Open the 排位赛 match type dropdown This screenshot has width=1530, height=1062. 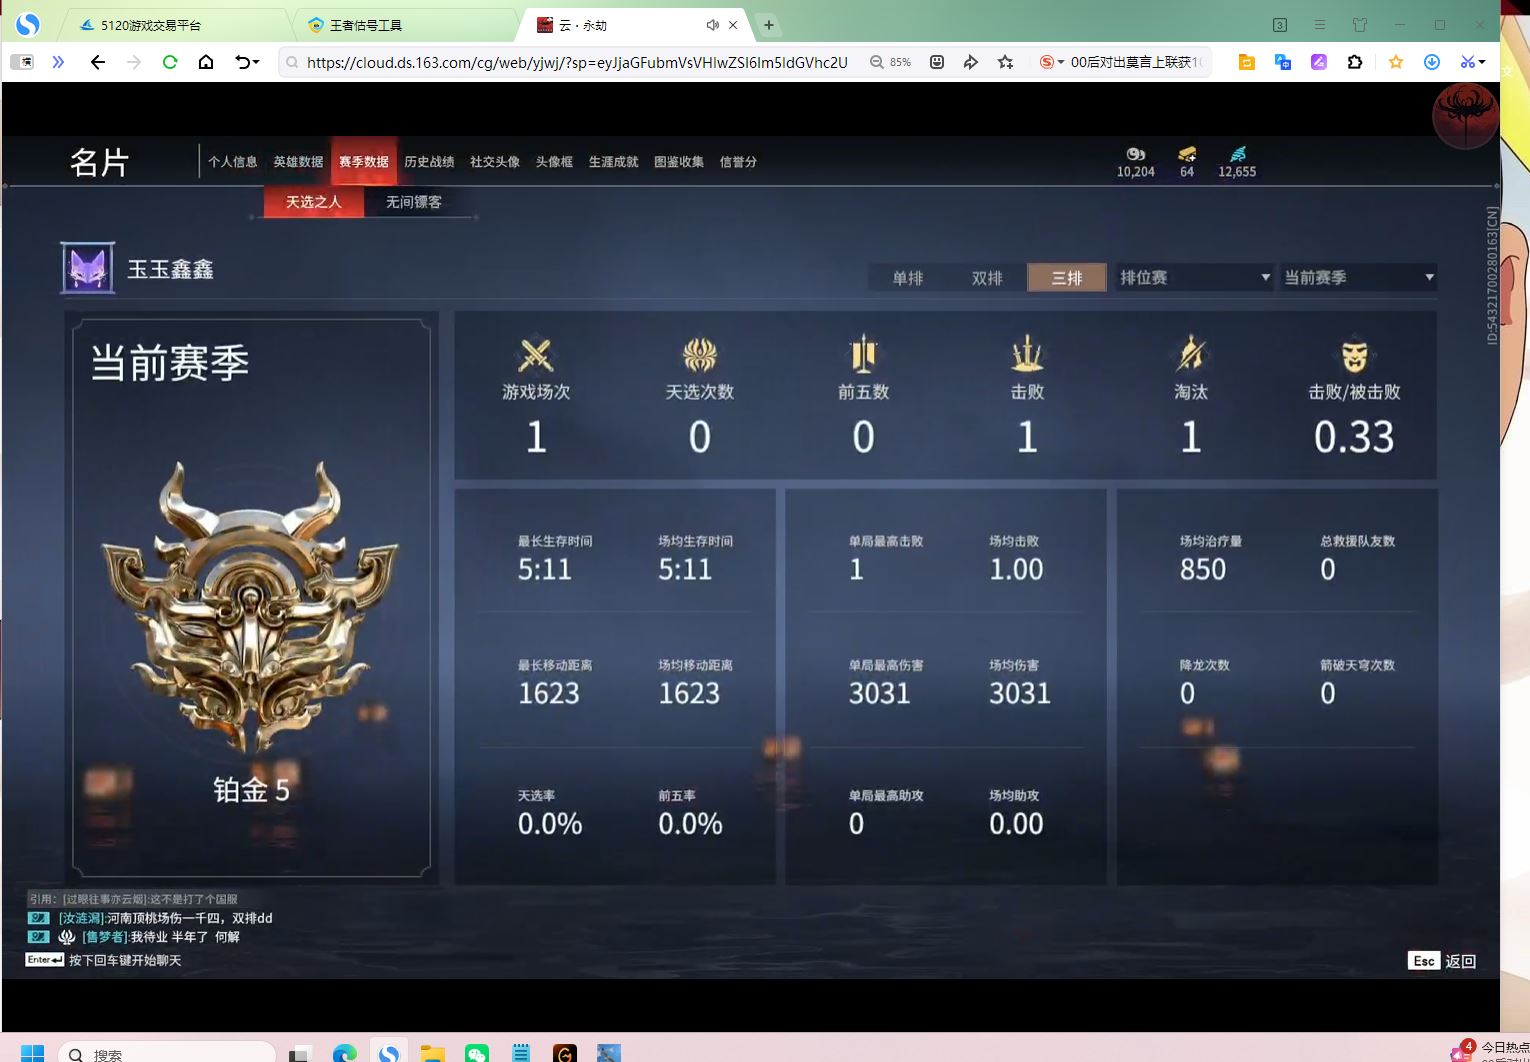[1194, 277]
